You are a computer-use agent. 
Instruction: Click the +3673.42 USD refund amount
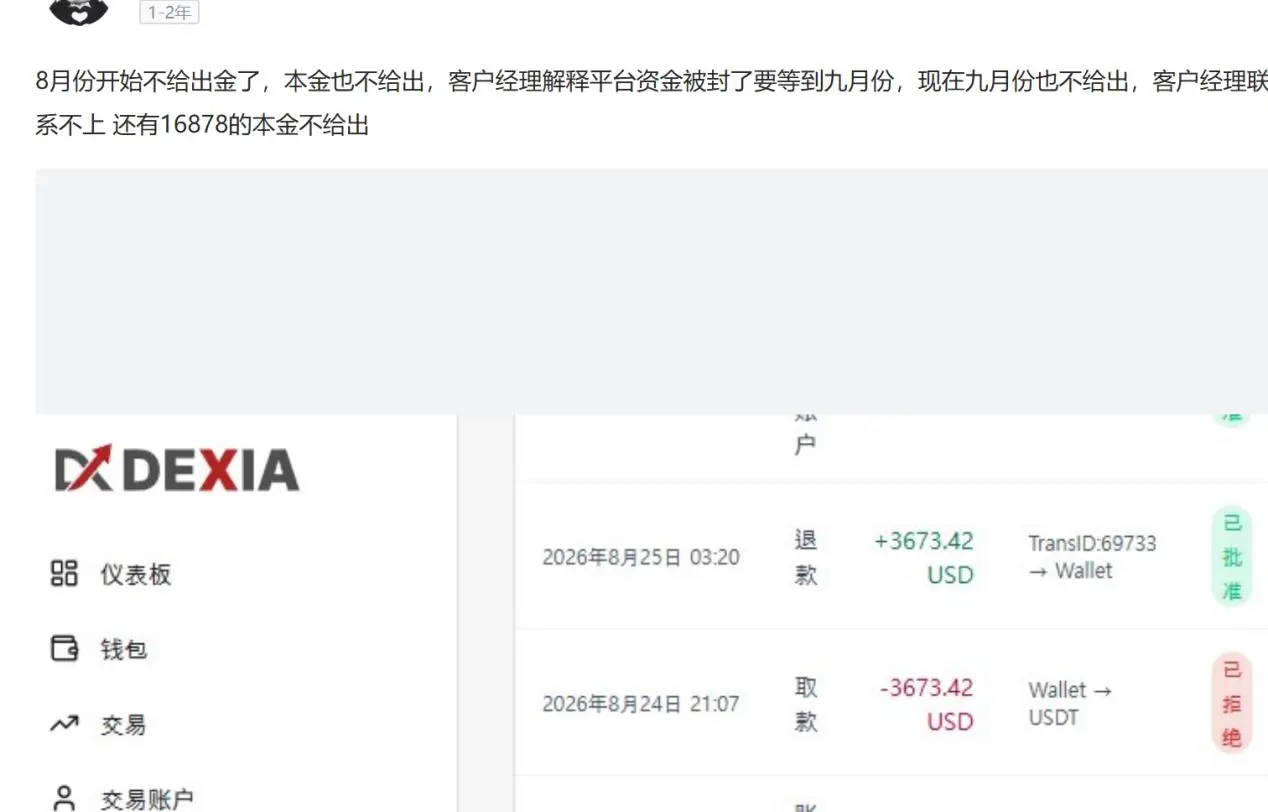(x=924, y=557)
